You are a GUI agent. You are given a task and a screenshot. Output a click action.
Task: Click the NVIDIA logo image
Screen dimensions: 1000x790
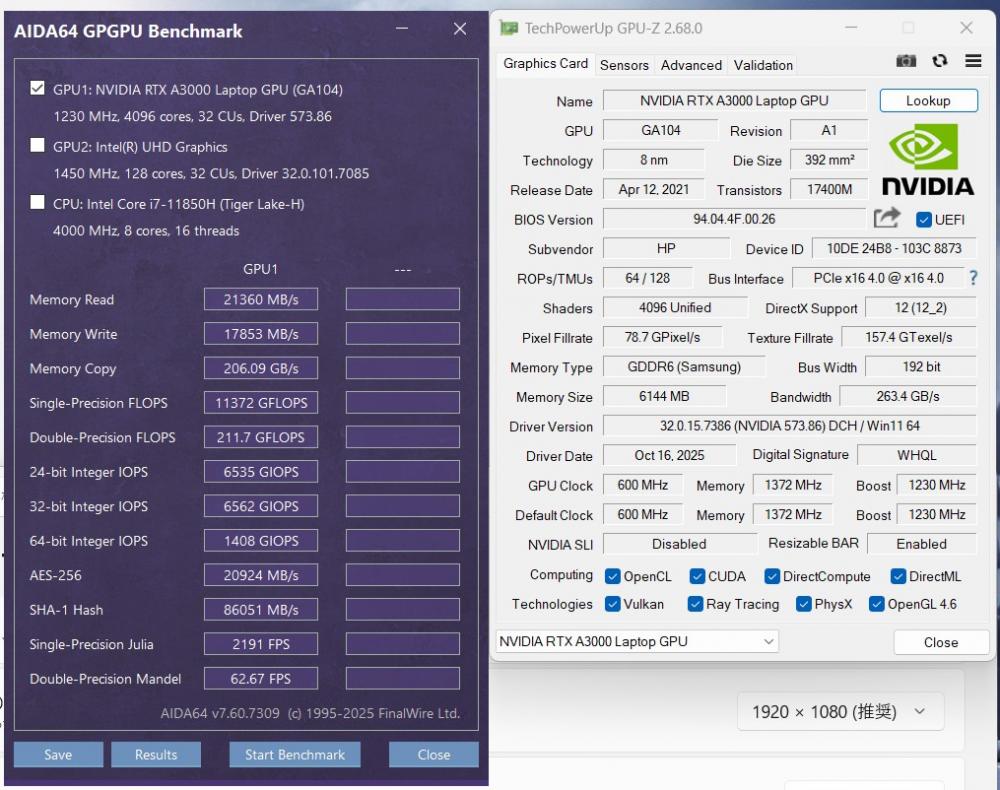coord(927,160)
